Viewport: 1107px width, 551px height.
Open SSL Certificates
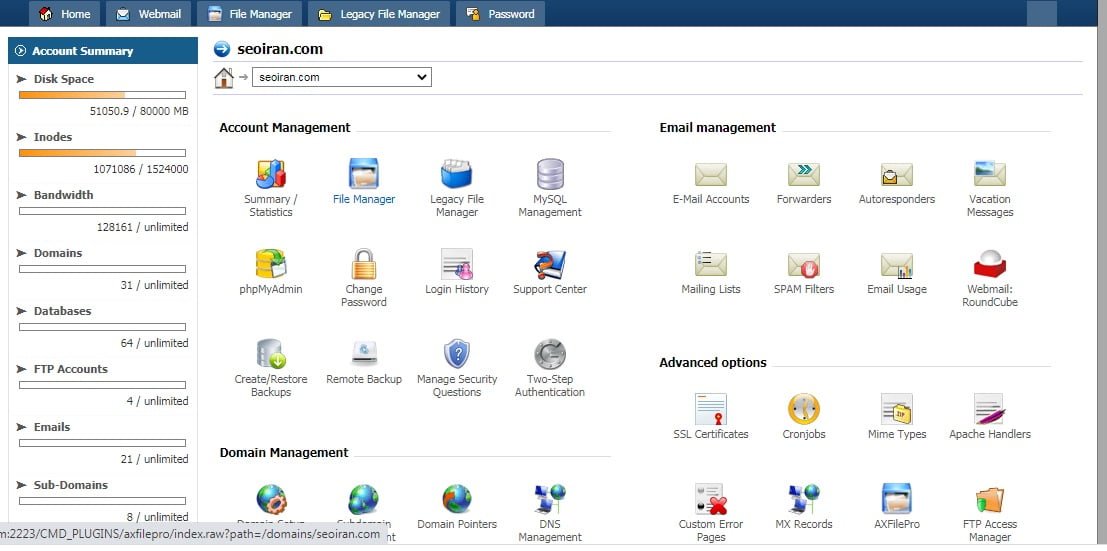coord(711,409)
